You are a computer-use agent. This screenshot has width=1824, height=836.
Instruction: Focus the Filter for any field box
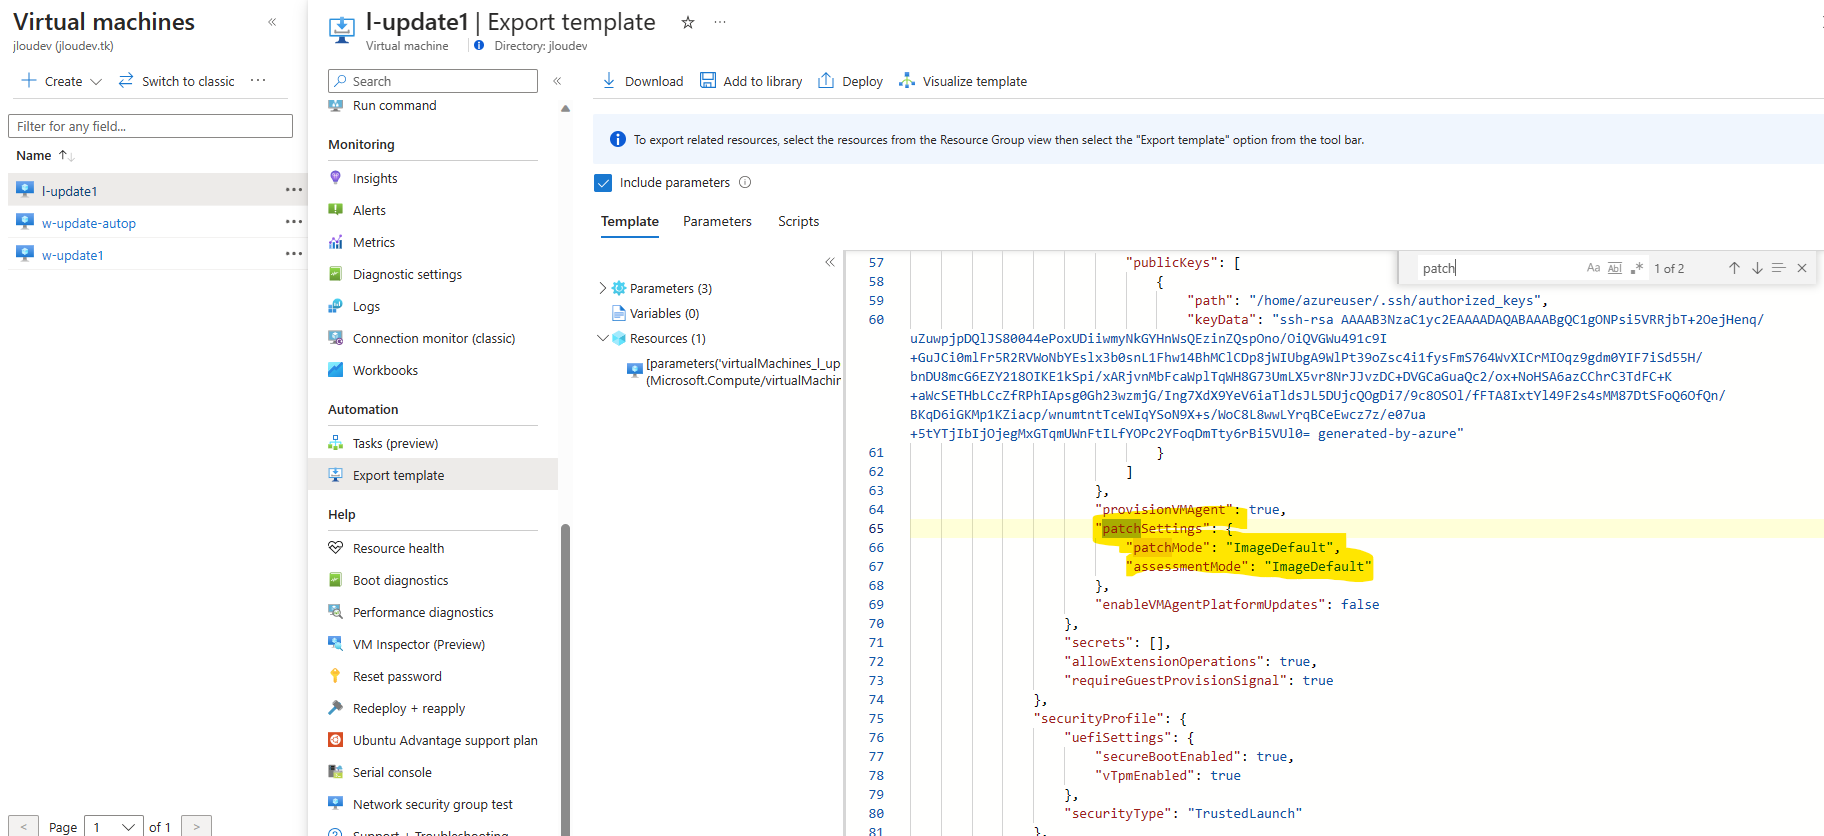[x=150, y=126]
